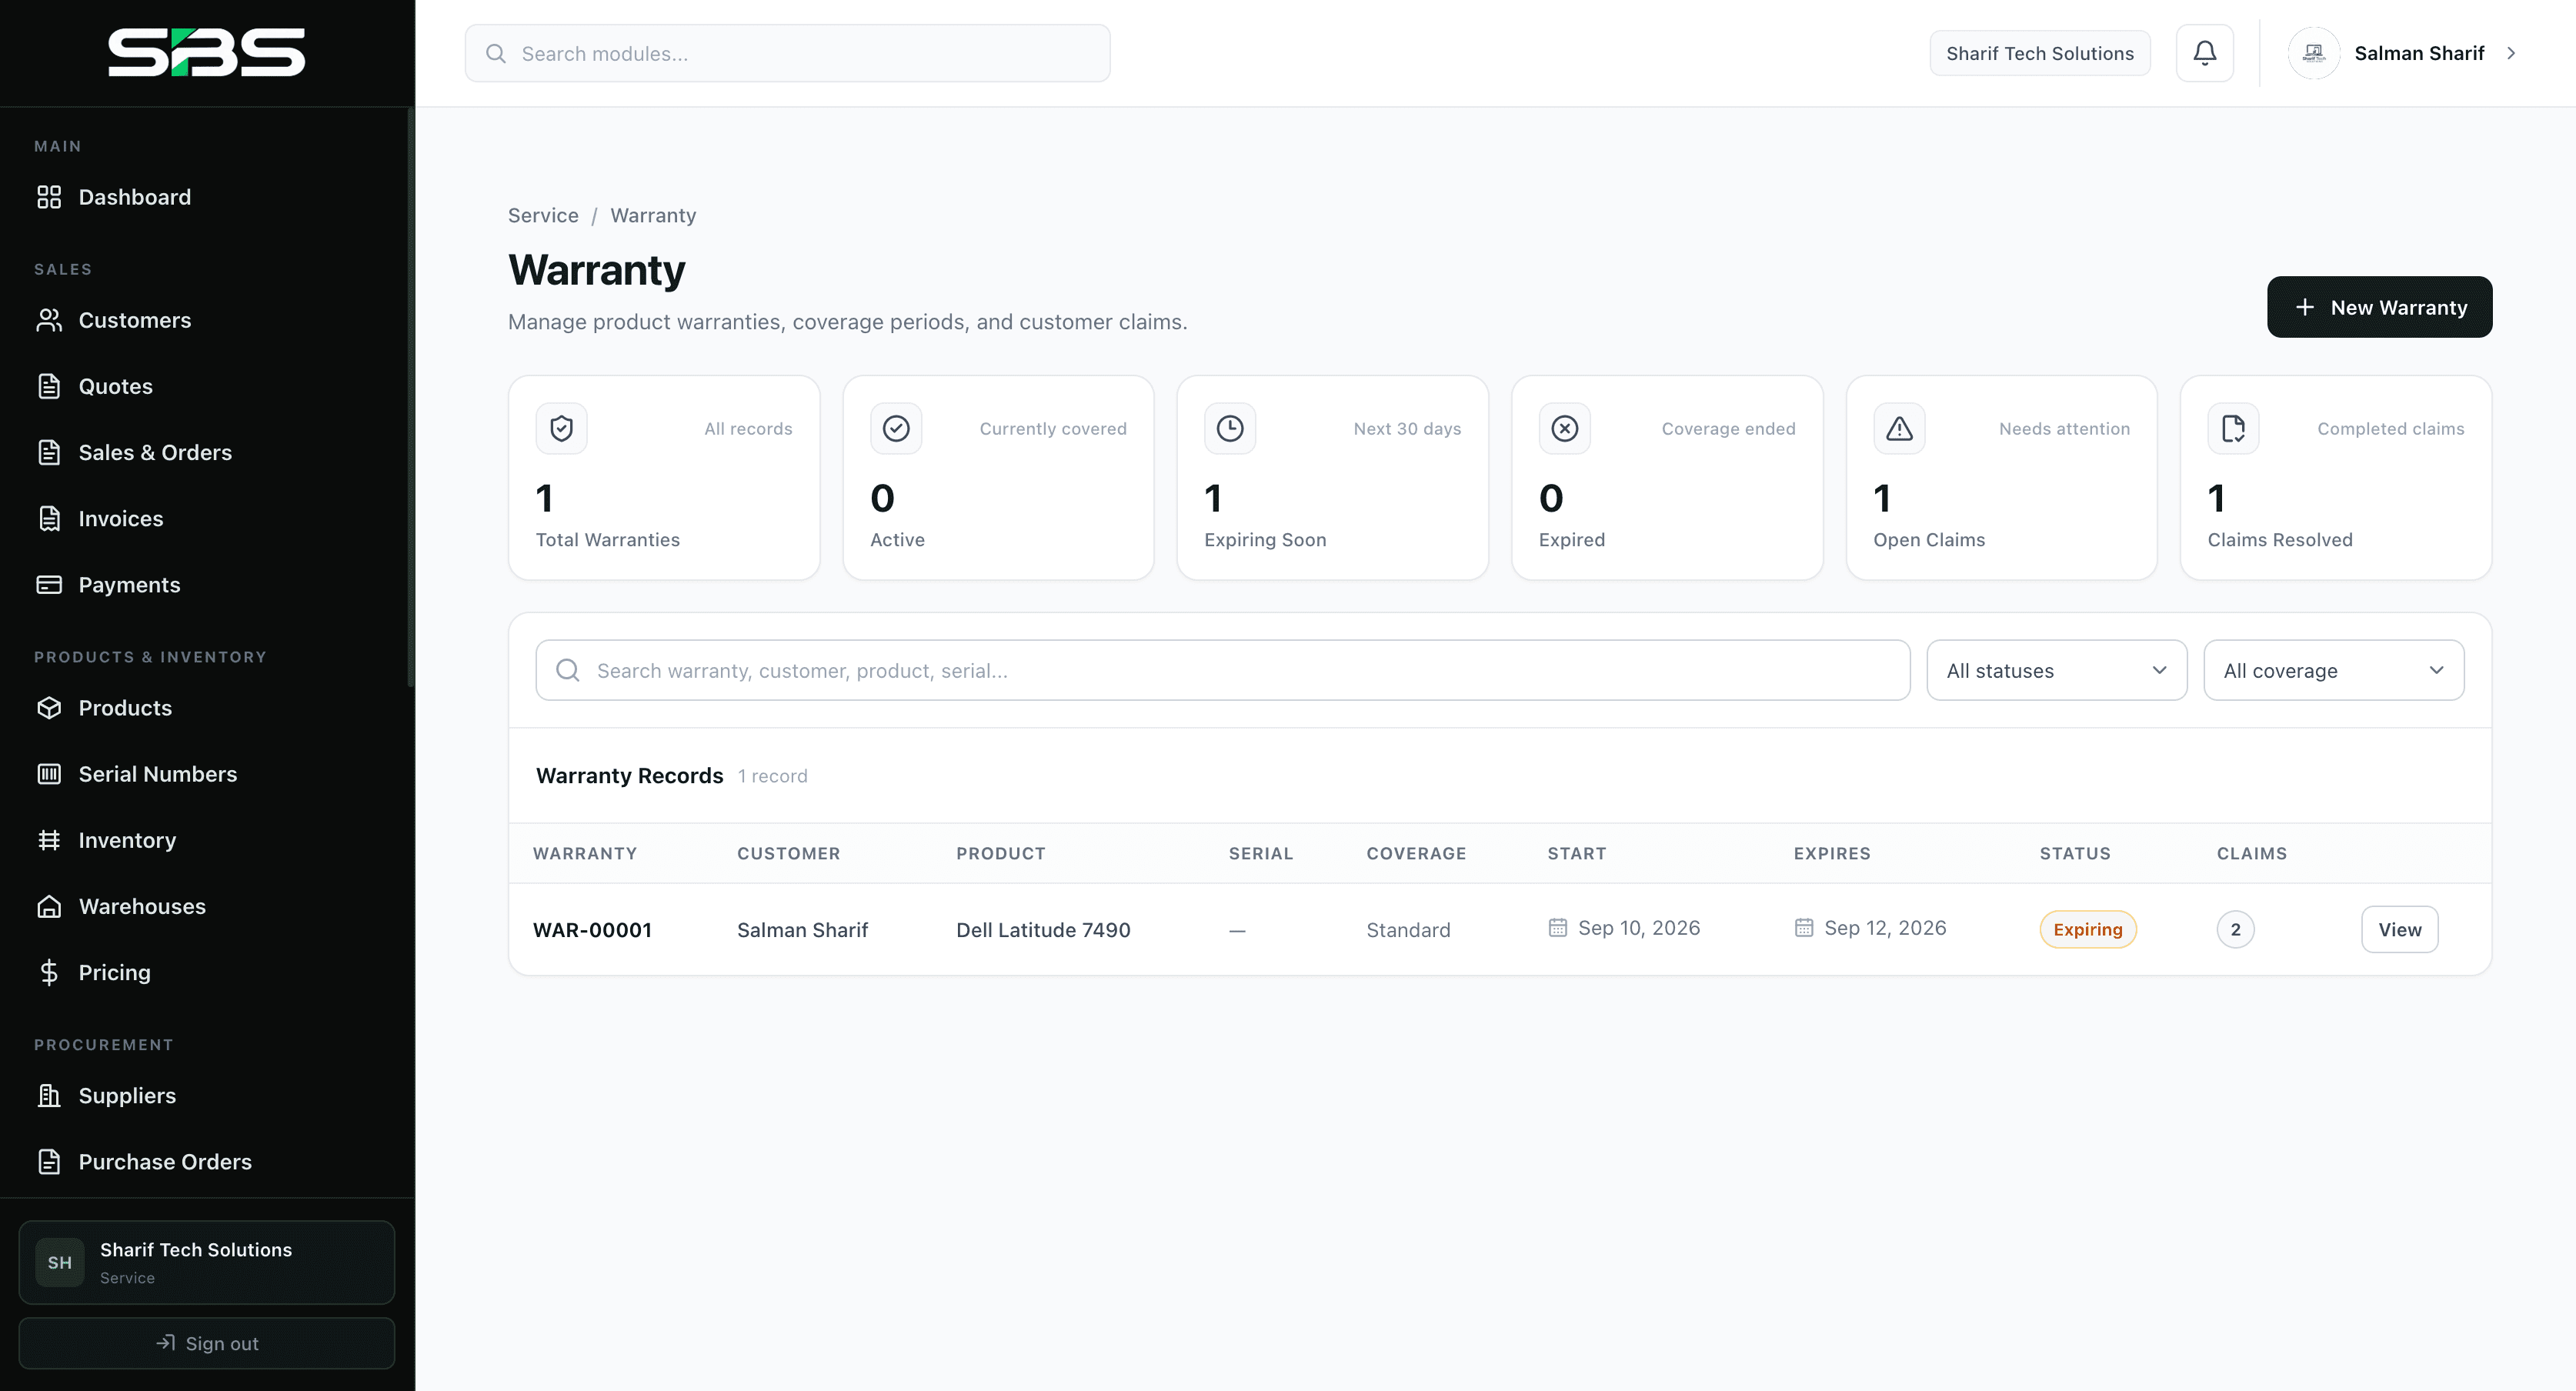Click the Pricing dollar icon
Image resolution: width=2576 pixels, height=1391 pixels.
click(x=49, y=972)
